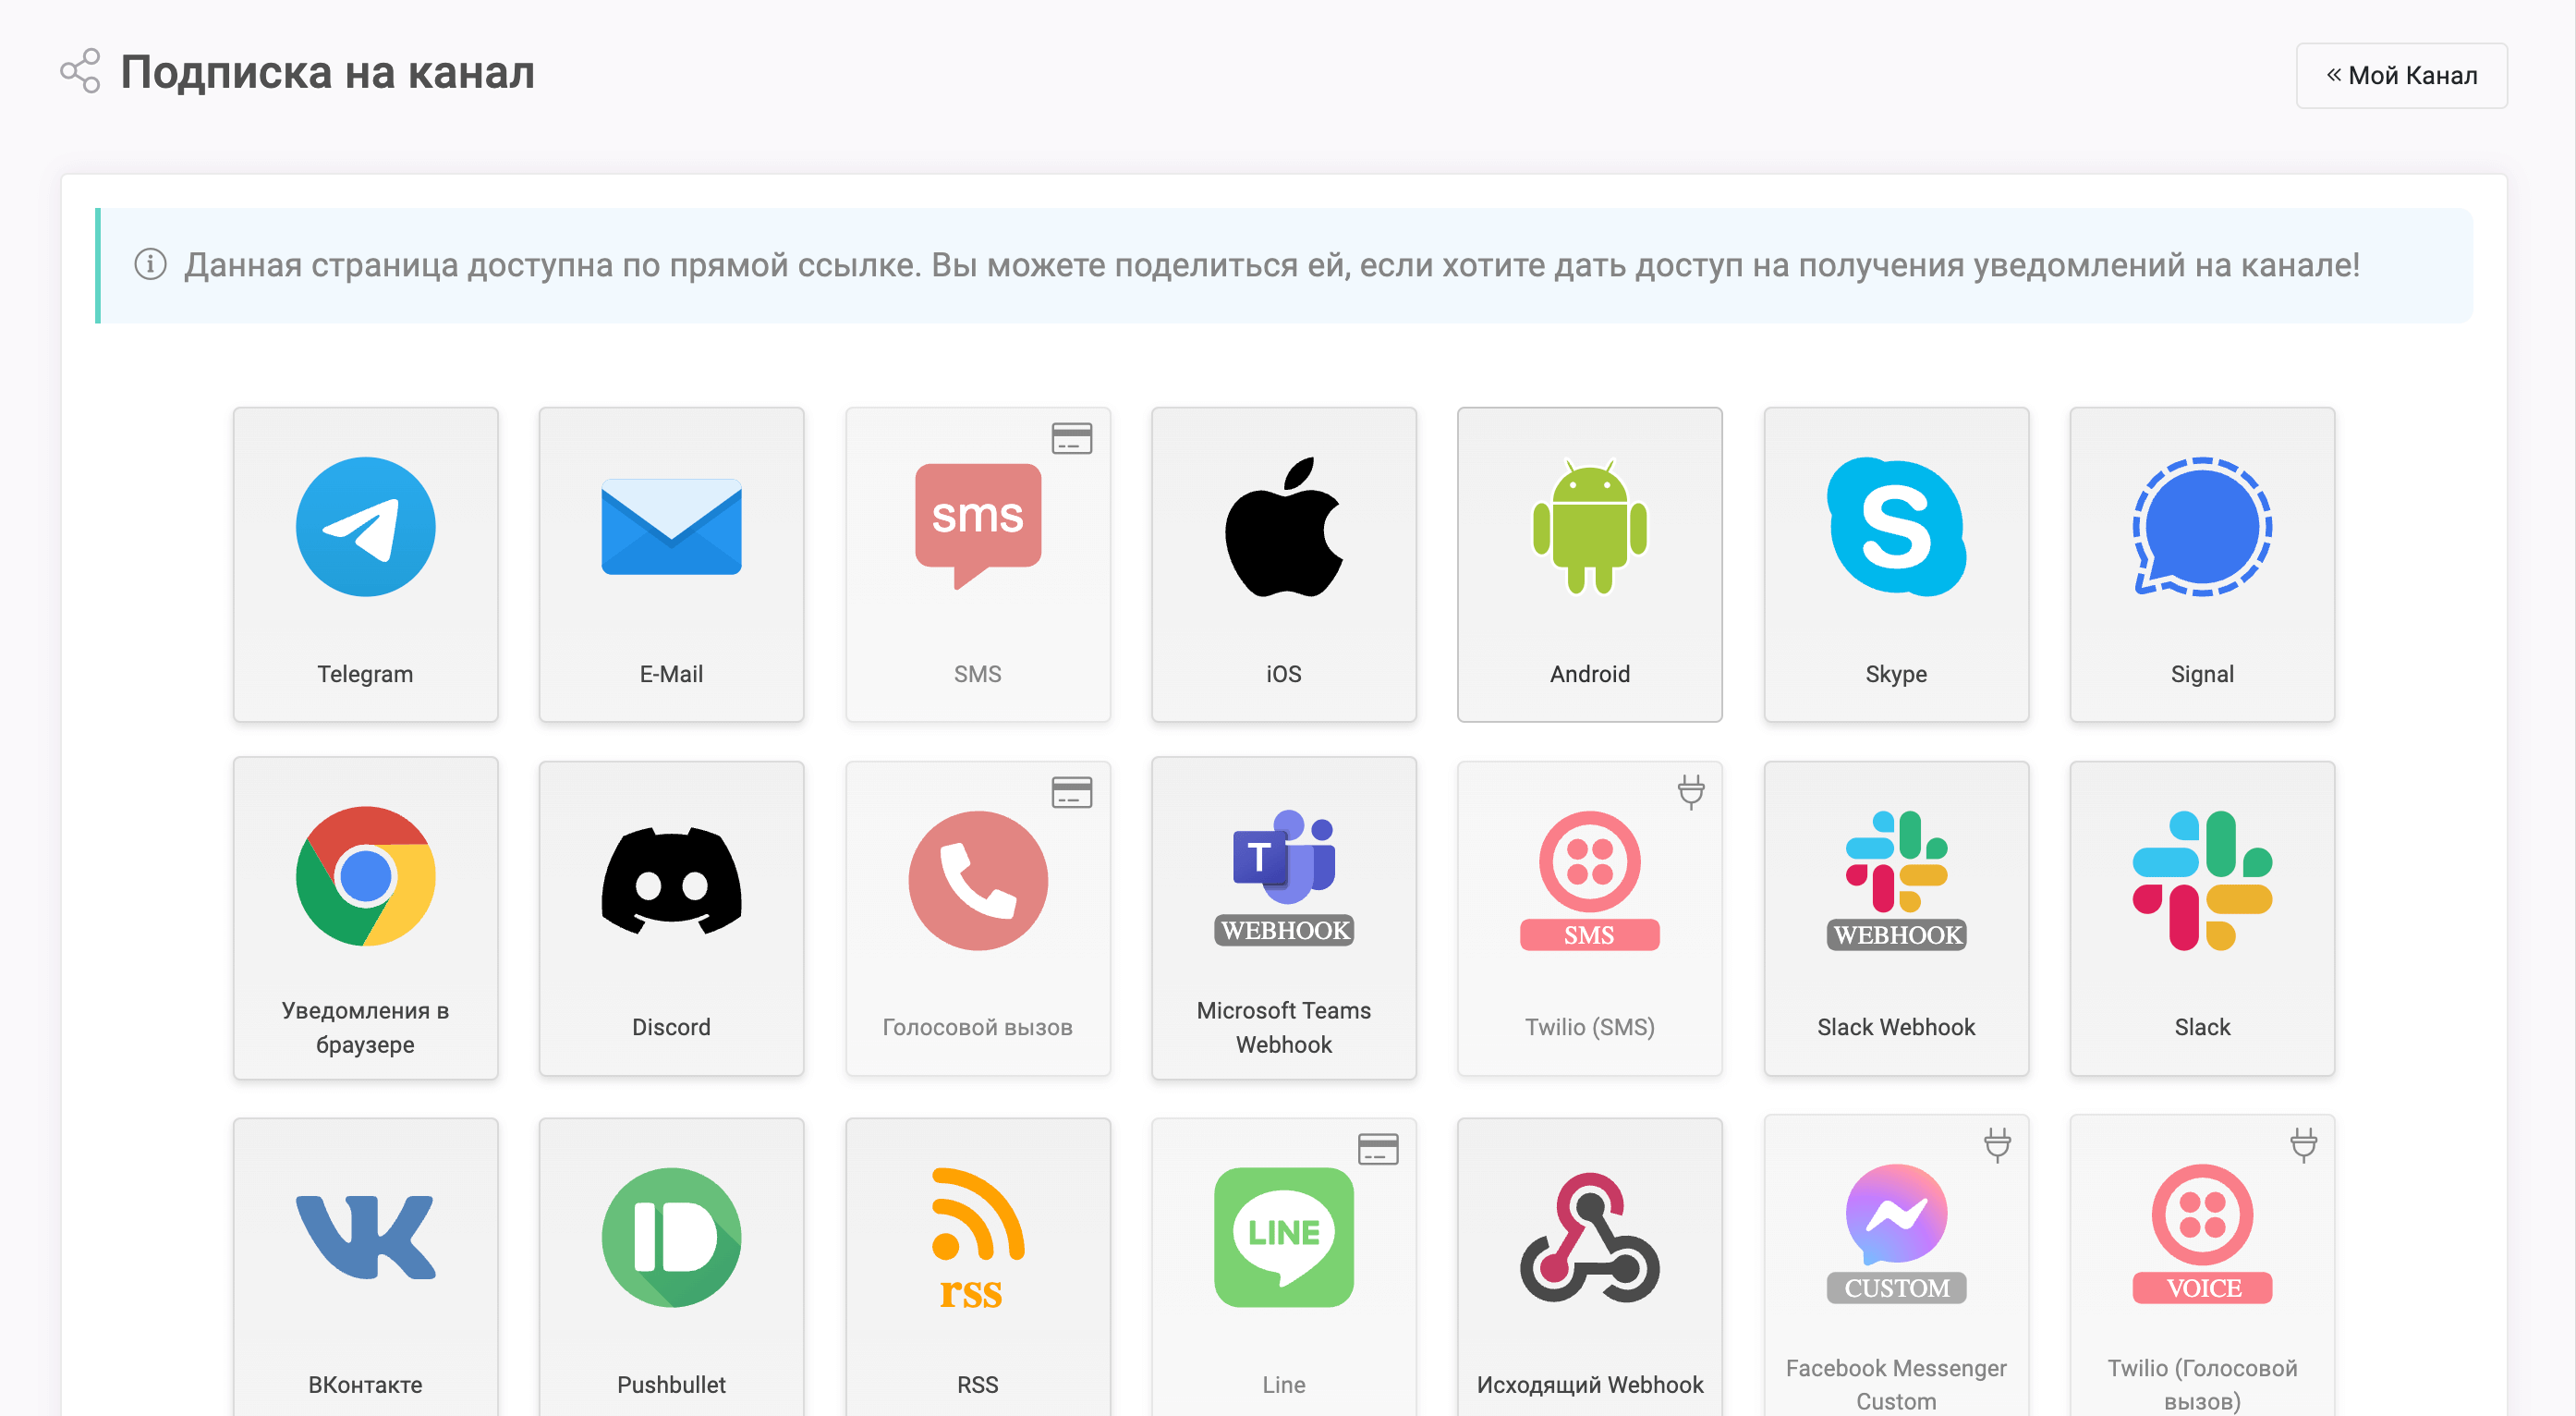Select Skype notification channel
This screenshot has height=1416, width=2576.
point(1893,558)
